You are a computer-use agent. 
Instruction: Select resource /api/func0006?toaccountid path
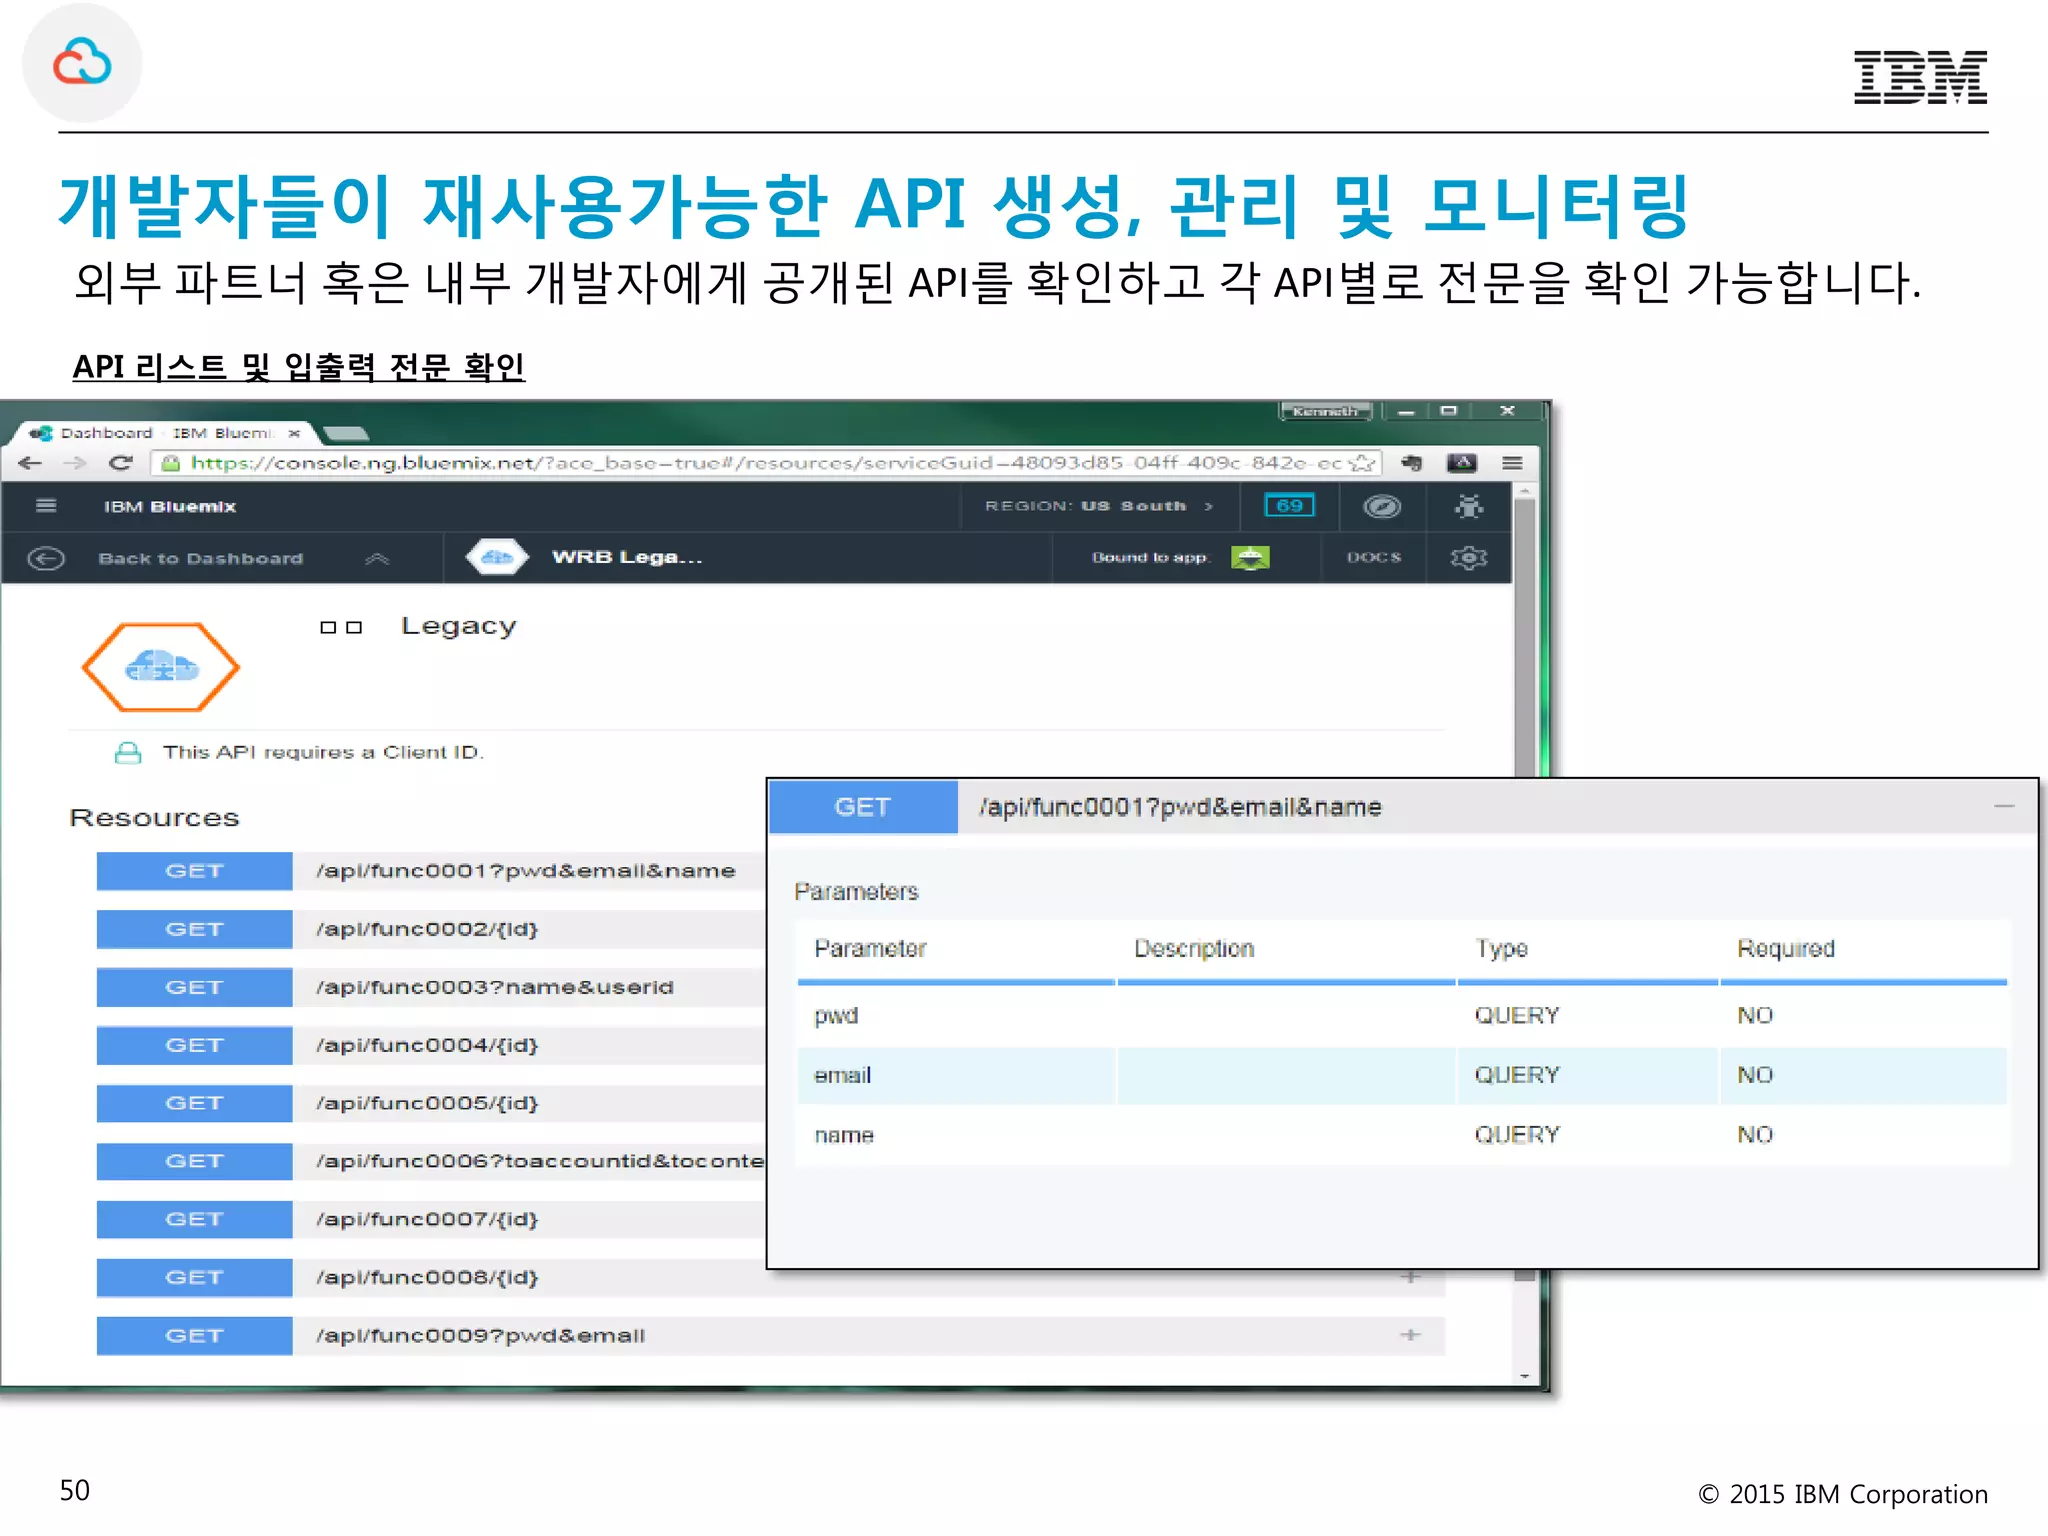click(540, 1161)
